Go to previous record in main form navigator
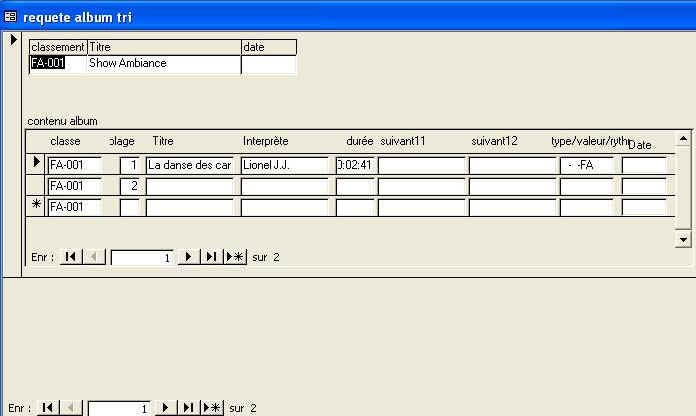This screenshot has width=696, height=416. click(69, 408)
